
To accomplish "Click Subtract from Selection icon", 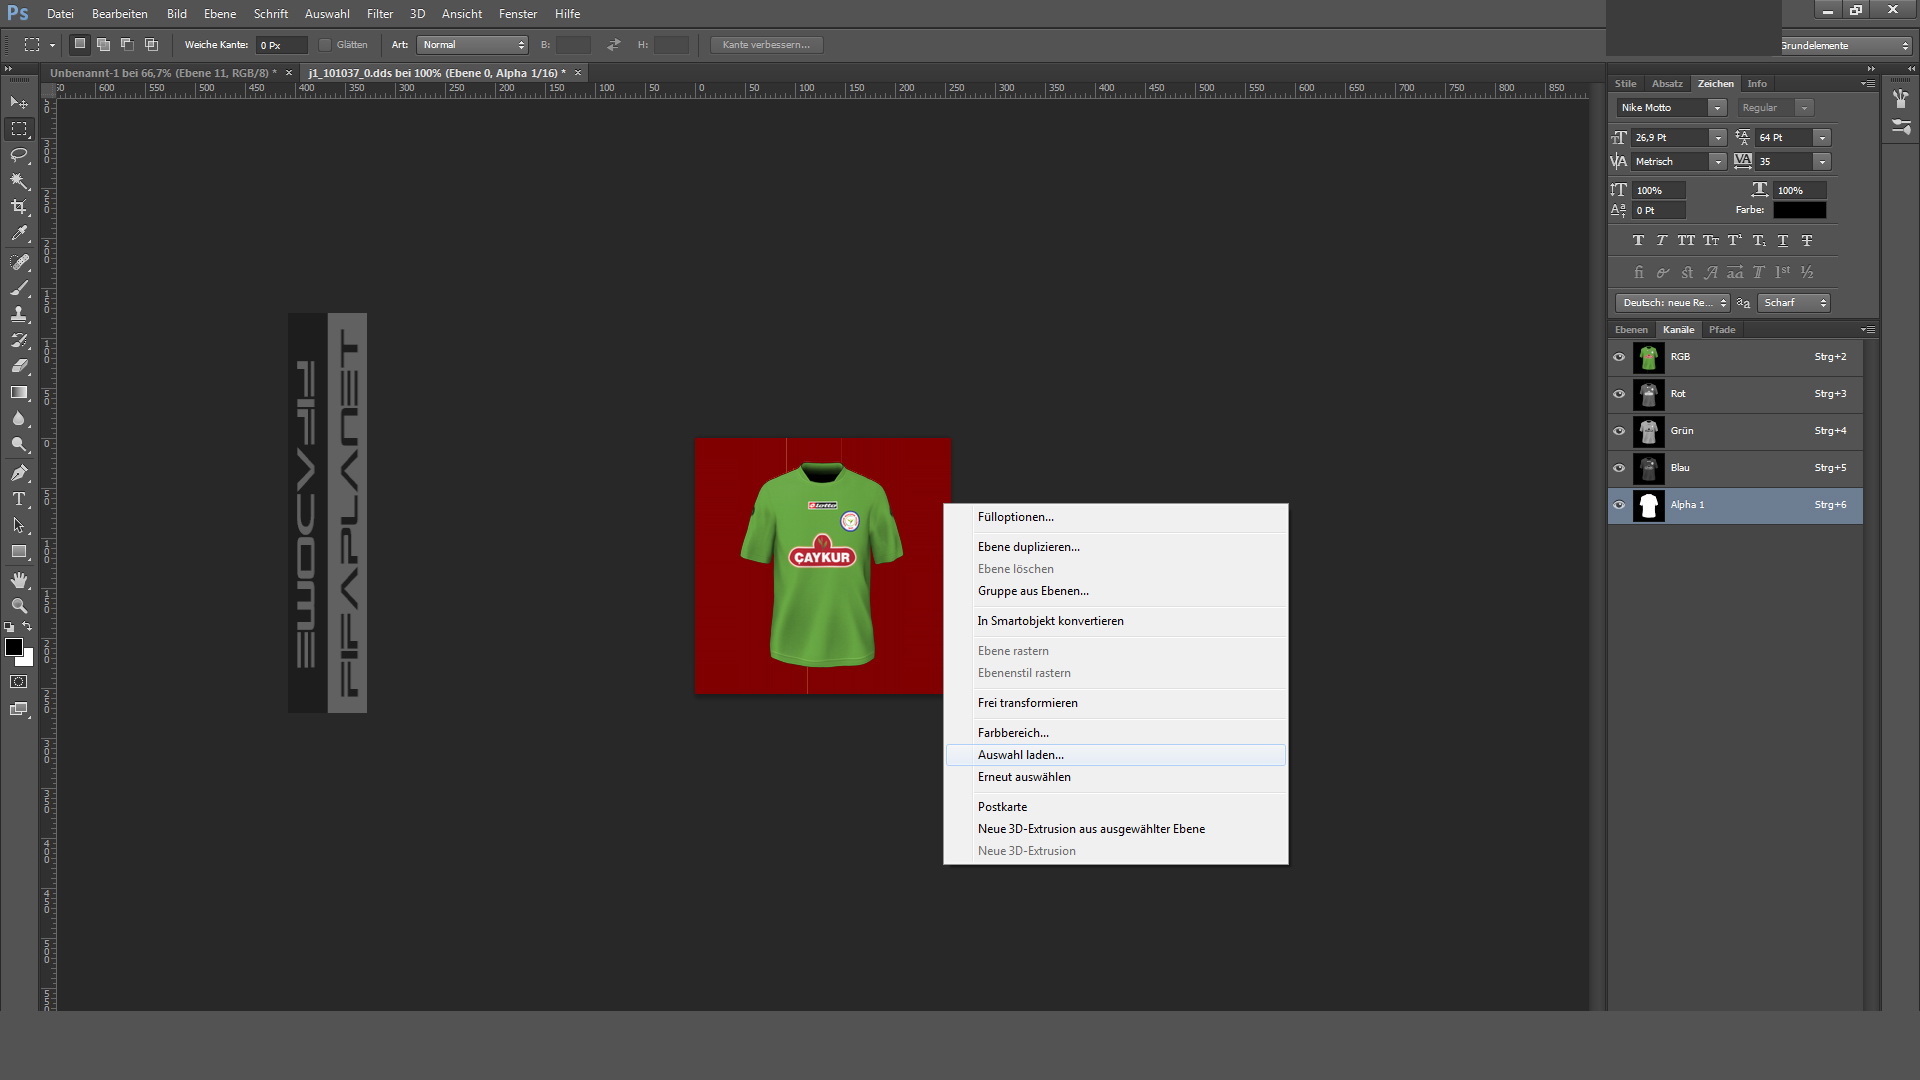I will click(127, 44).
